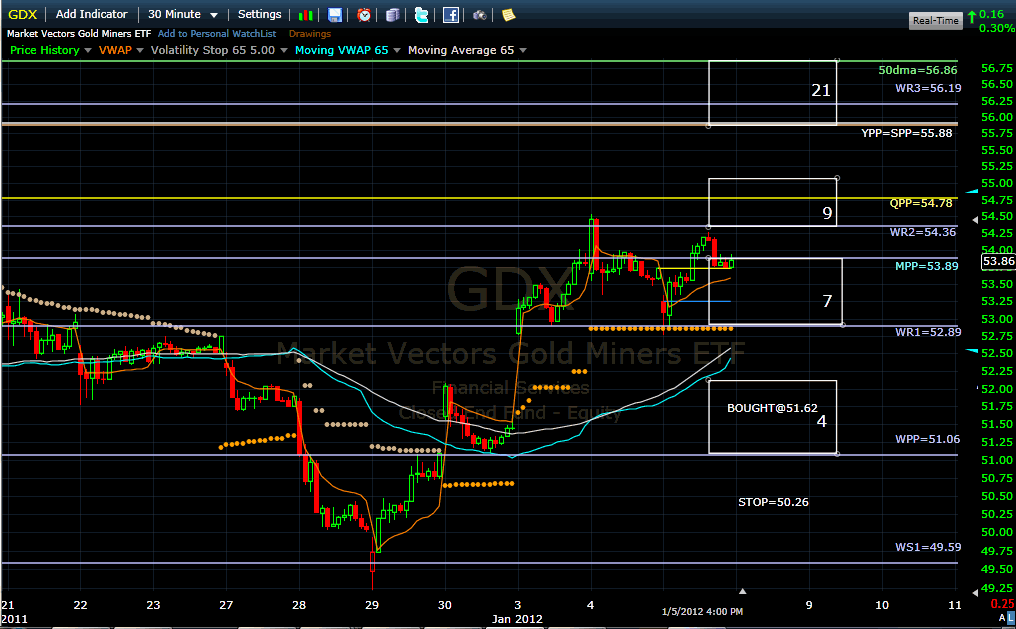Expand the Volatility Stop 65 5.00 menu arrow
This screenshot has height=629, width=1016.
point(283,51)
